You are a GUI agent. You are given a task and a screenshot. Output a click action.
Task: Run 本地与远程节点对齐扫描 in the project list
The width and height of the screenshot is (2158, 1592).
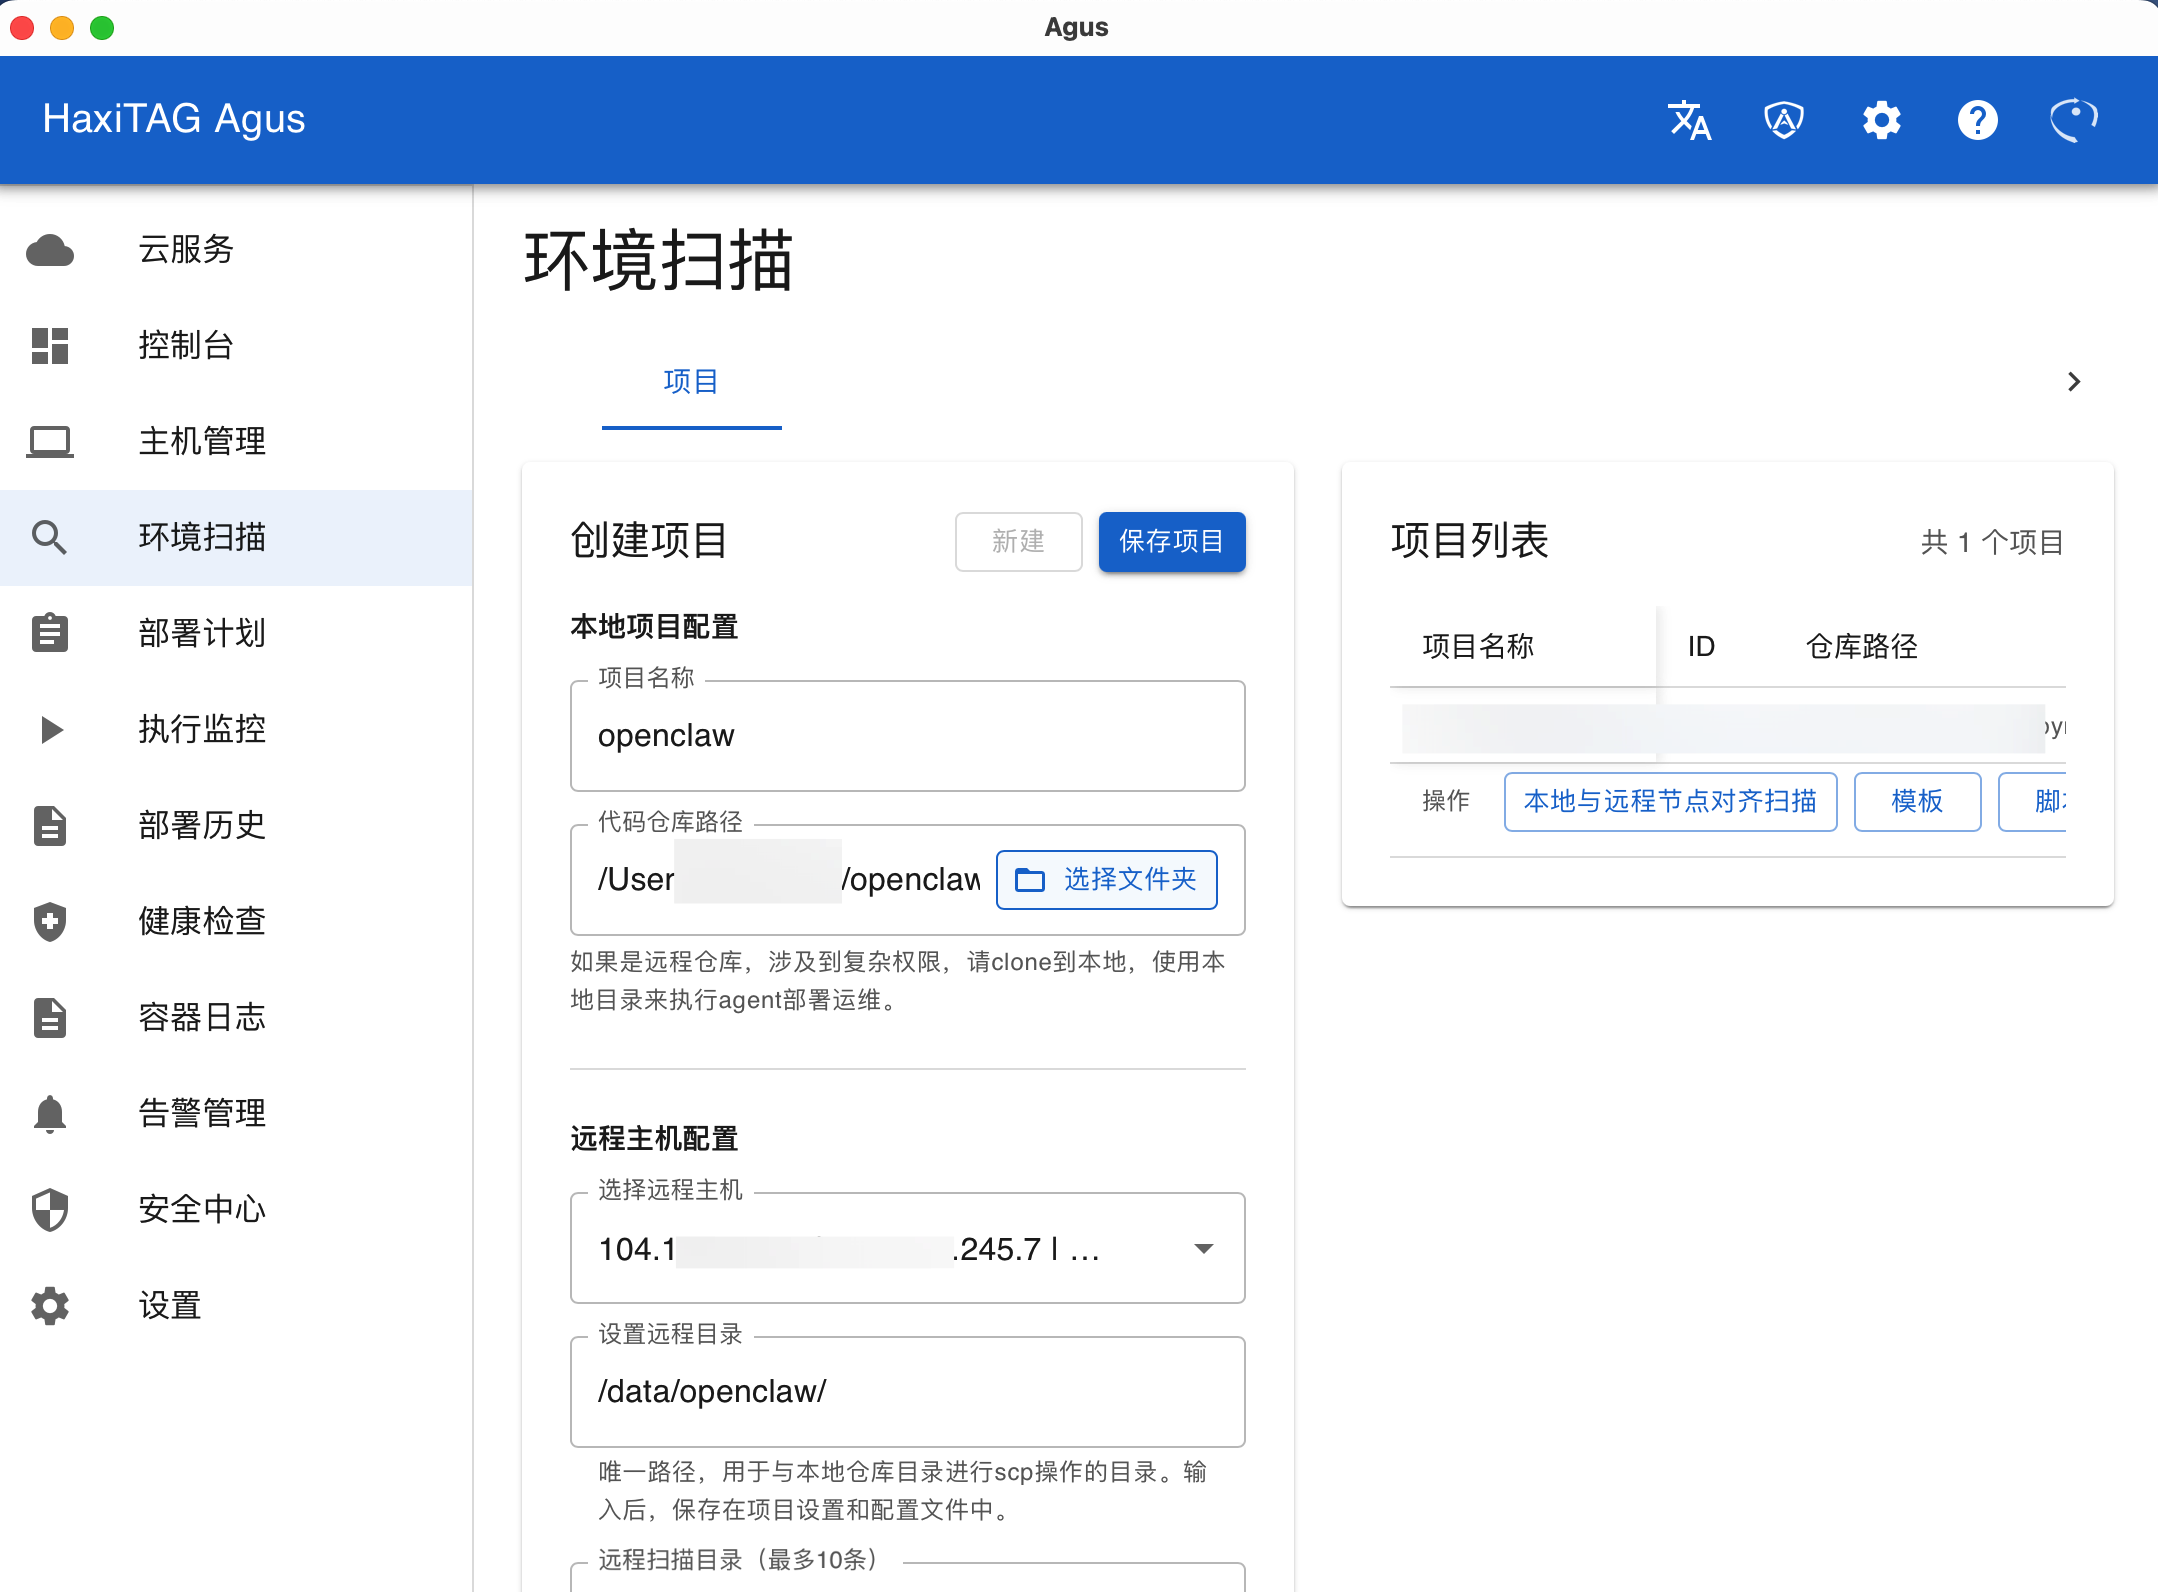coord(1670,801)
